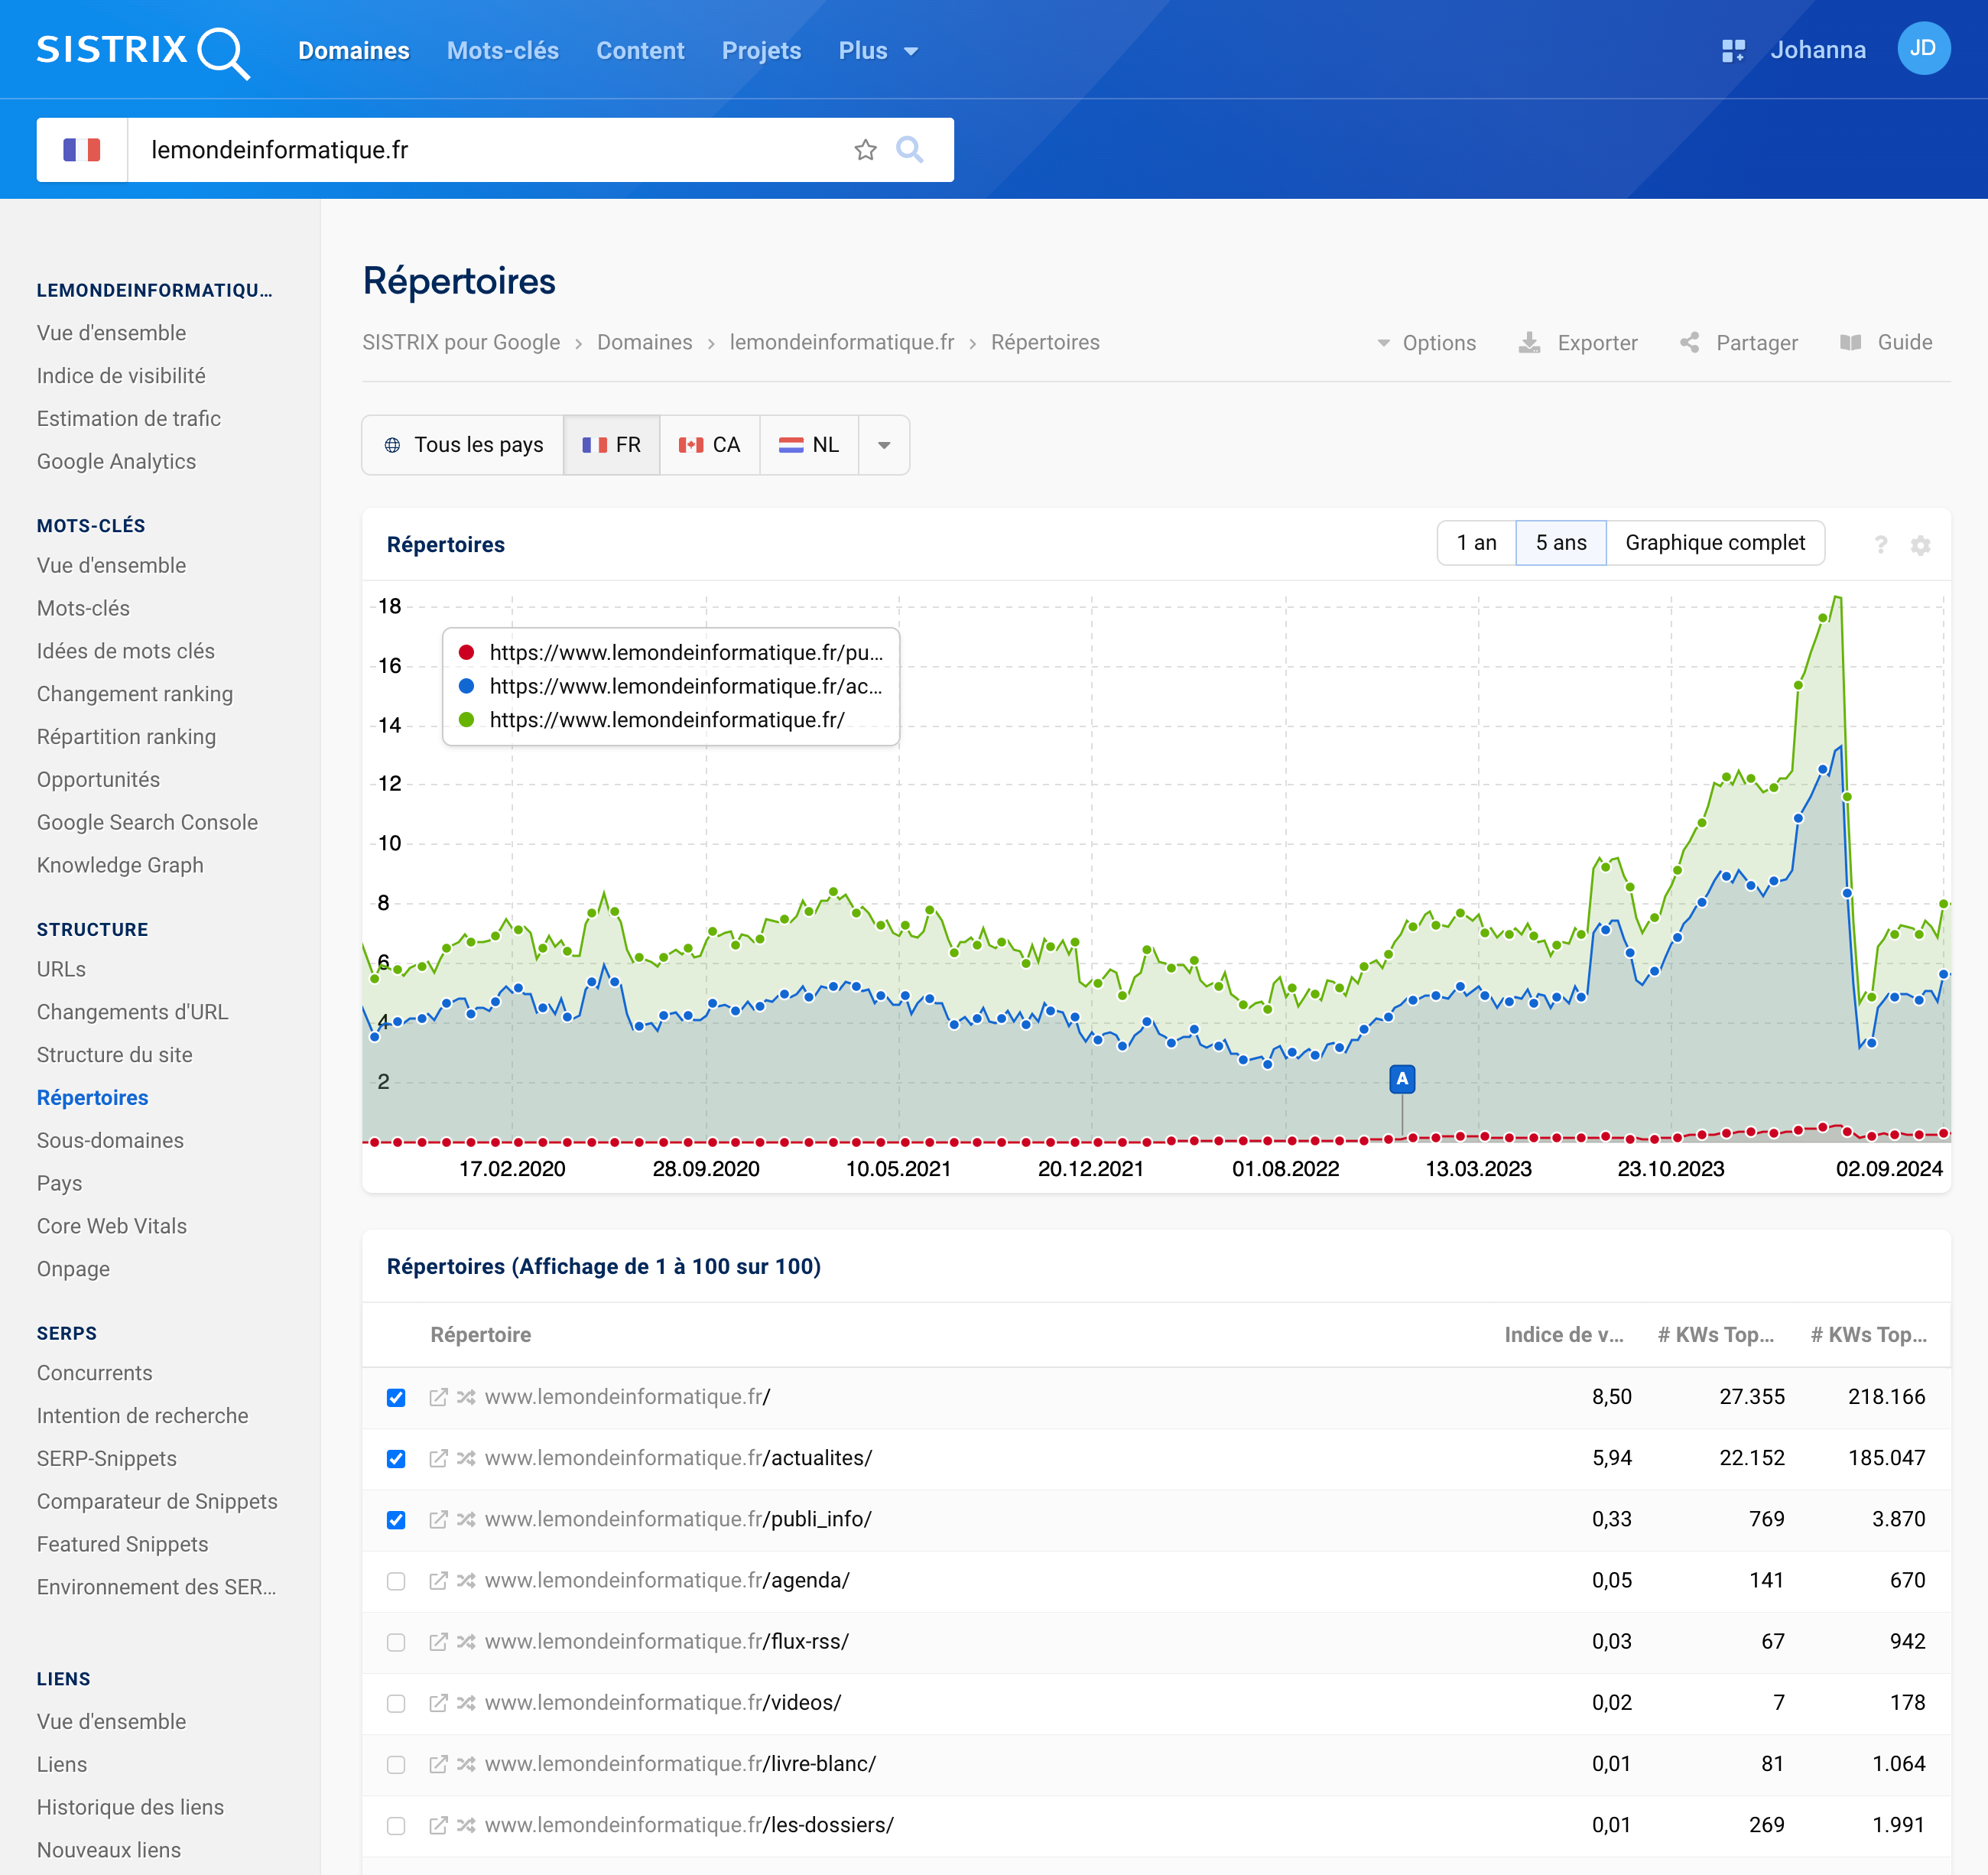Viewport: 1988px width, 1875px height.
Task: Sort by Indice de v... column header
Action: coord(1563,1335)
